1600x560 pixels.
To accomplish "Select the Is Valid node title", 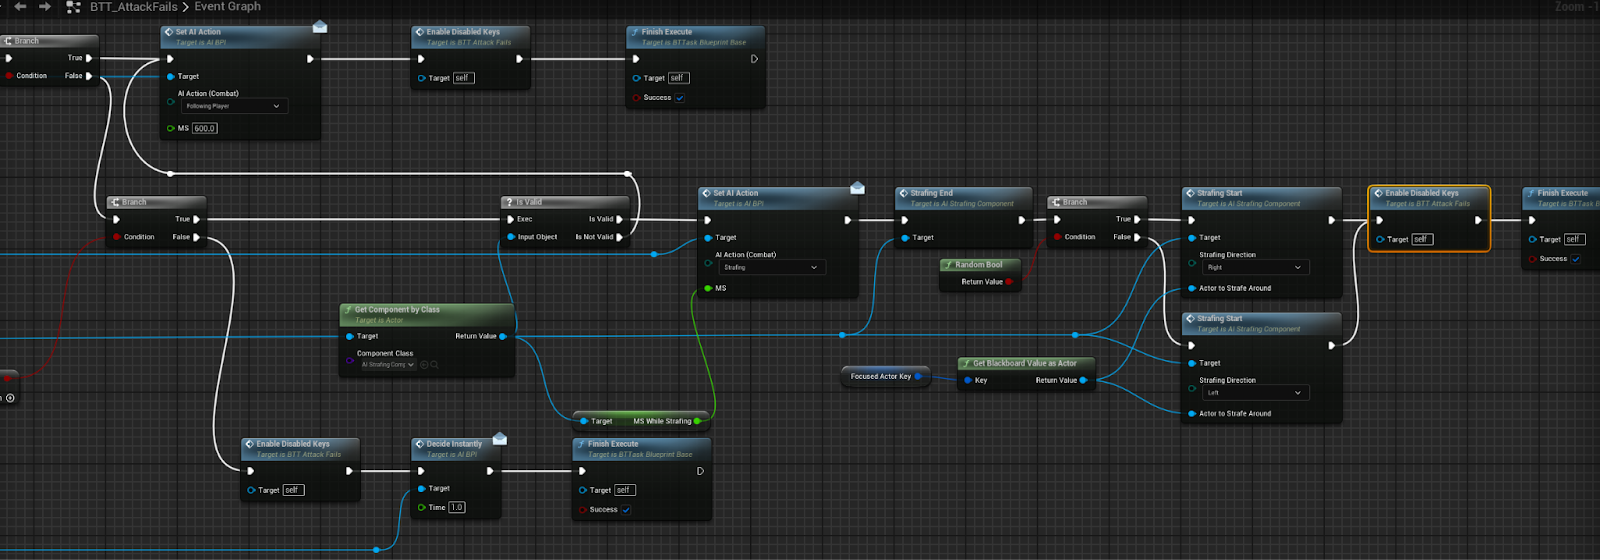I will click(x=530, y=202).
